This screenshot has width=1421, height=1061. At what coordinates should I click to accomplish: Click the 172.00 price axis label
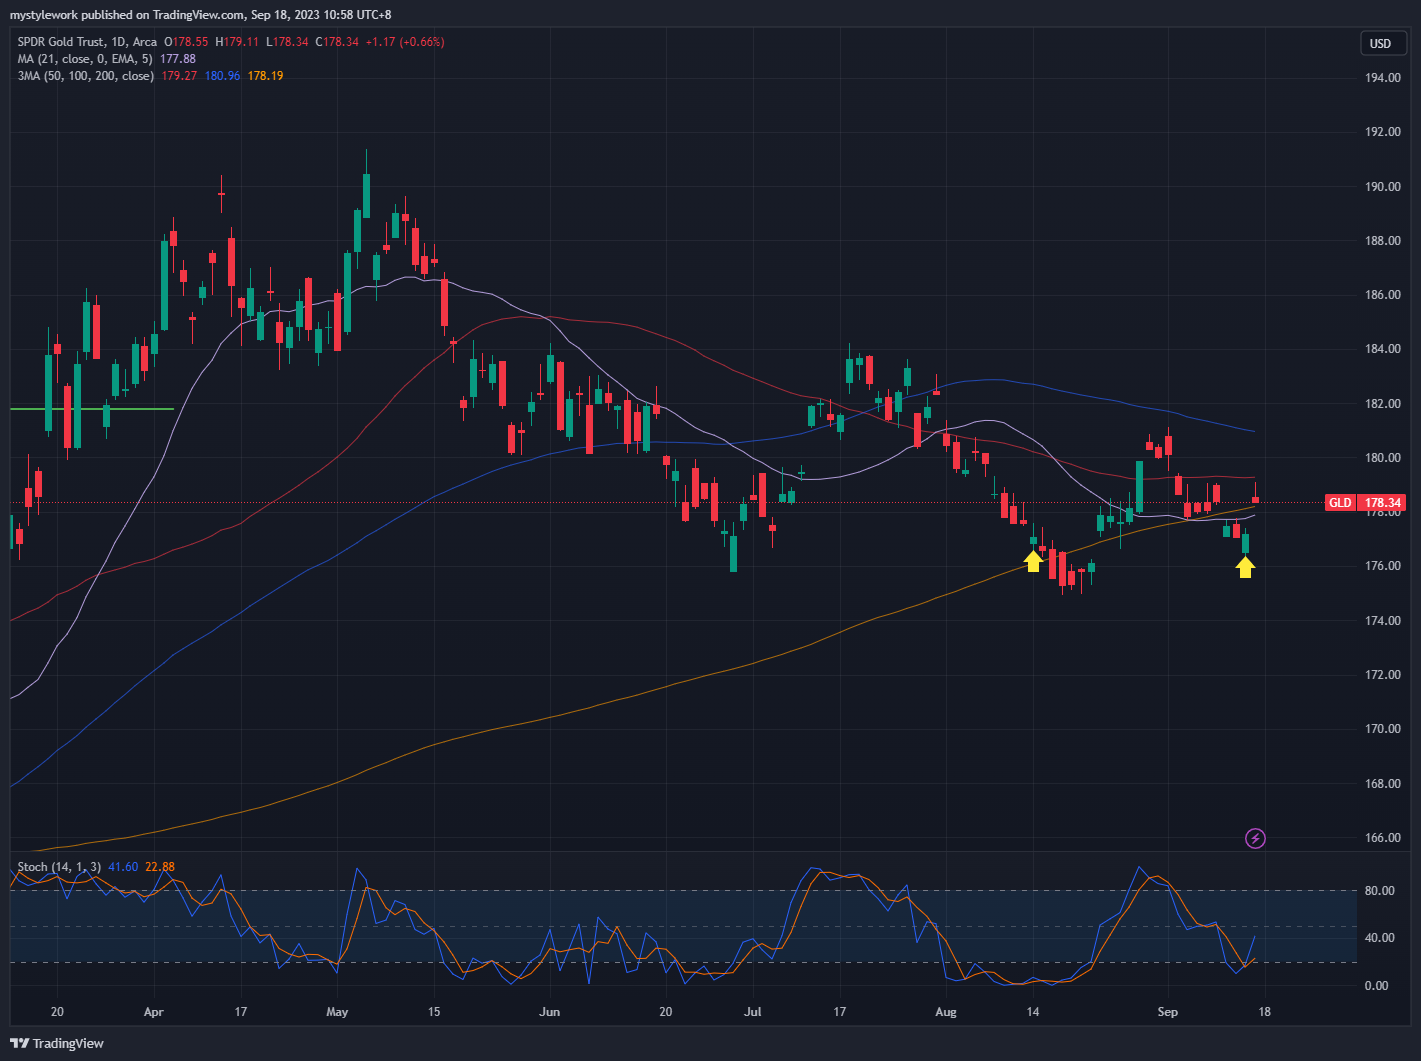click(x=1382, y=675)
